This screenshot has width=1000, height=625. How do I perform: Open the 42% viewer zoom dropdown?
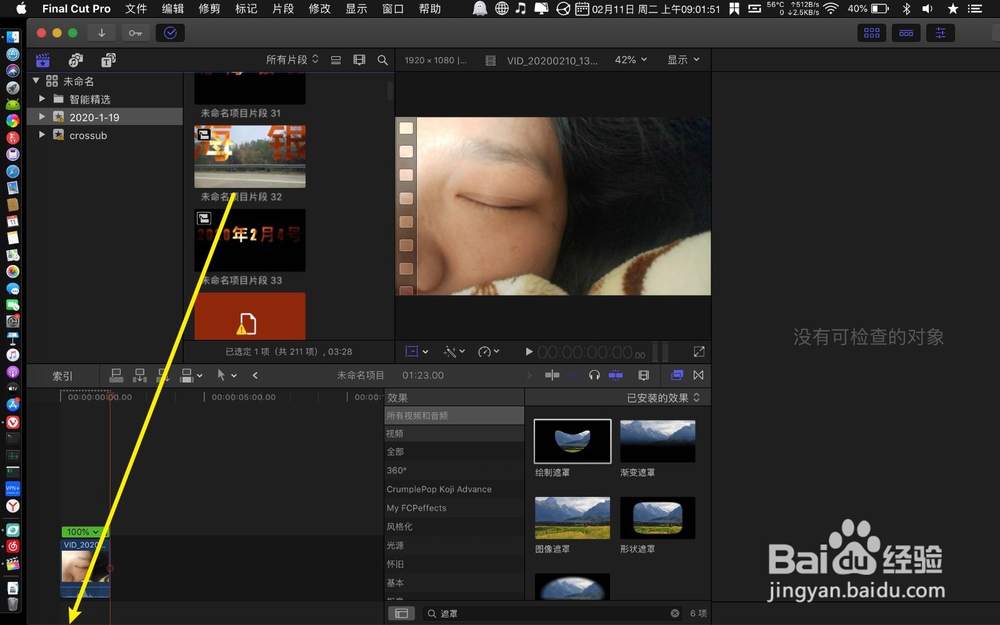coord(630,59)
